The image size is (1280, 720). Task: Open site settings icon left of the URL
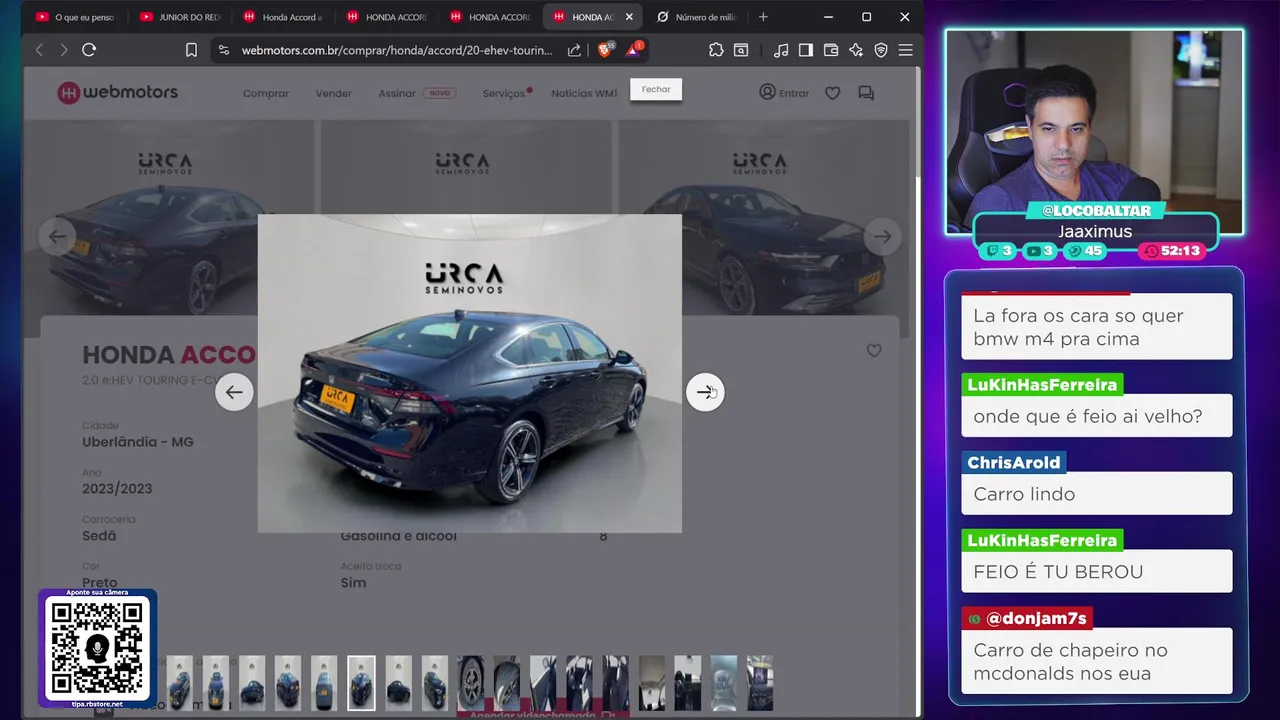[223, 50]
